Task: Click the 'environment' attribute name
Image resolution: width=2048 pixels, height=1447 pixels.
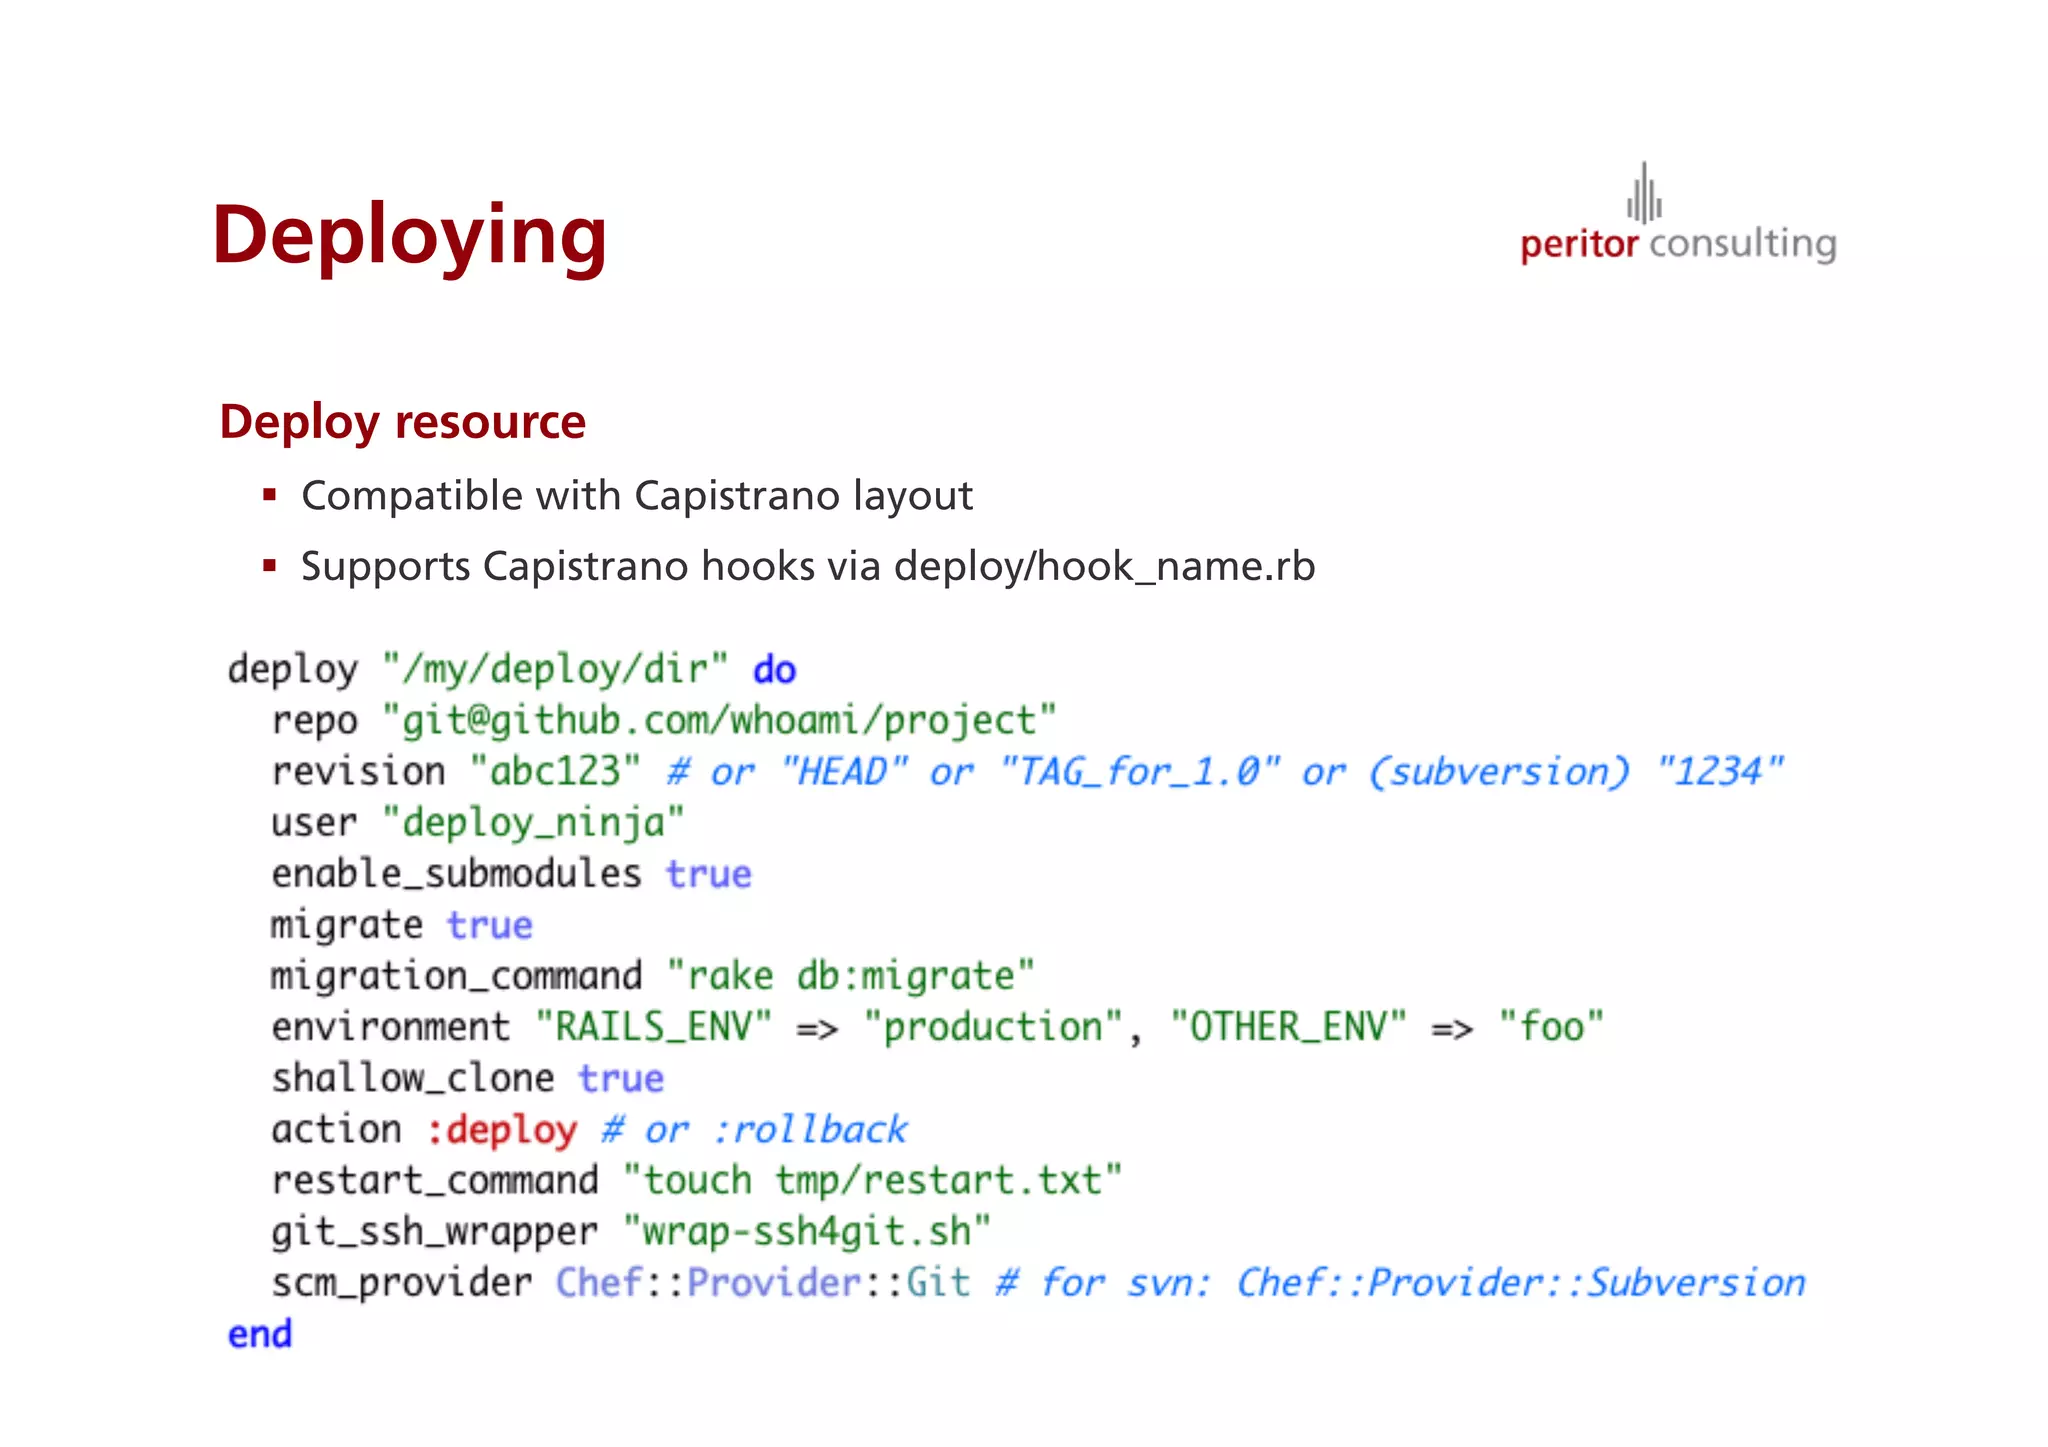Action: click(x=390, y=1027)
